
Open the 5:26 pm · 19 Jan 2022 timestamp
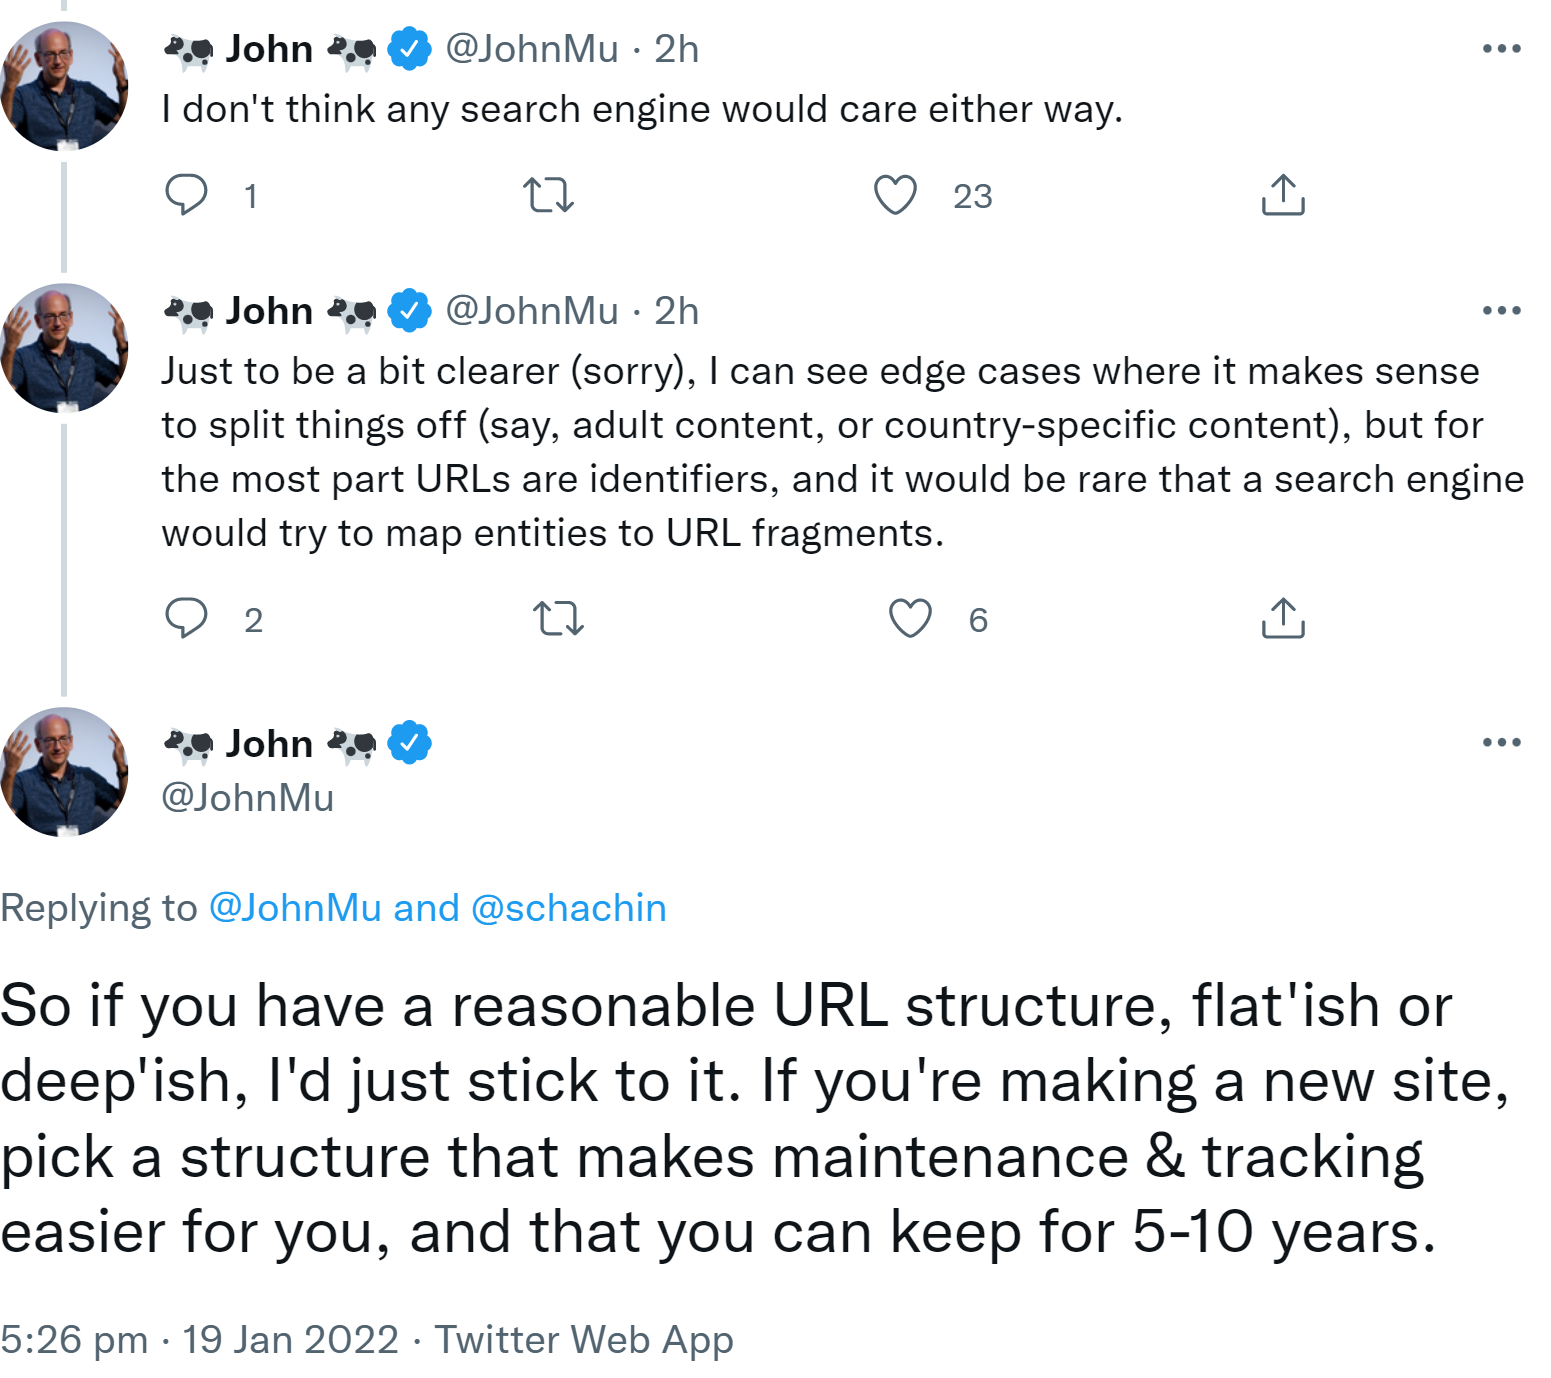(200, 1339)
